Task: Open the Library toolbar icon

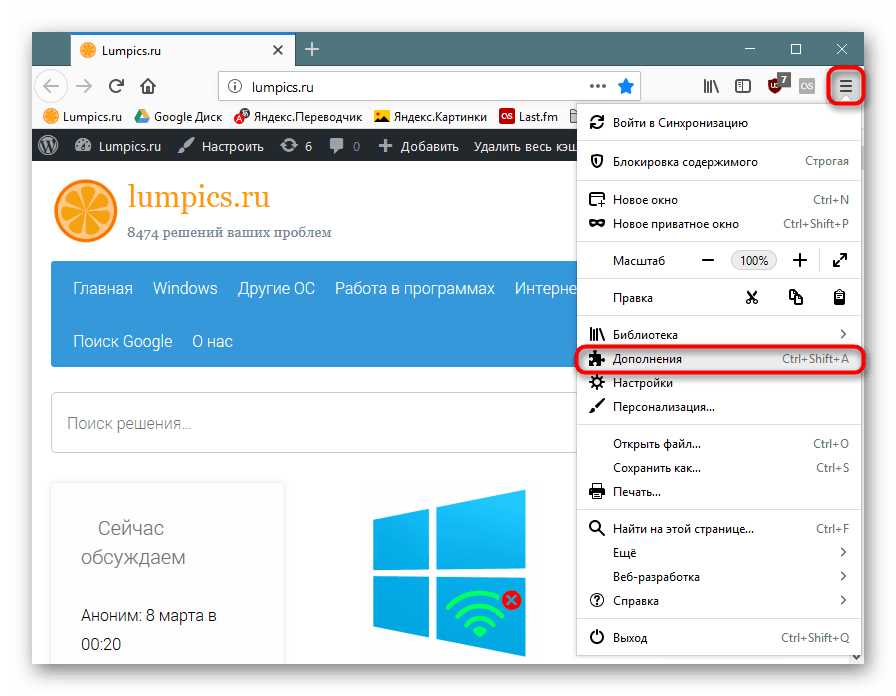Action: click(x=711, y=86)
